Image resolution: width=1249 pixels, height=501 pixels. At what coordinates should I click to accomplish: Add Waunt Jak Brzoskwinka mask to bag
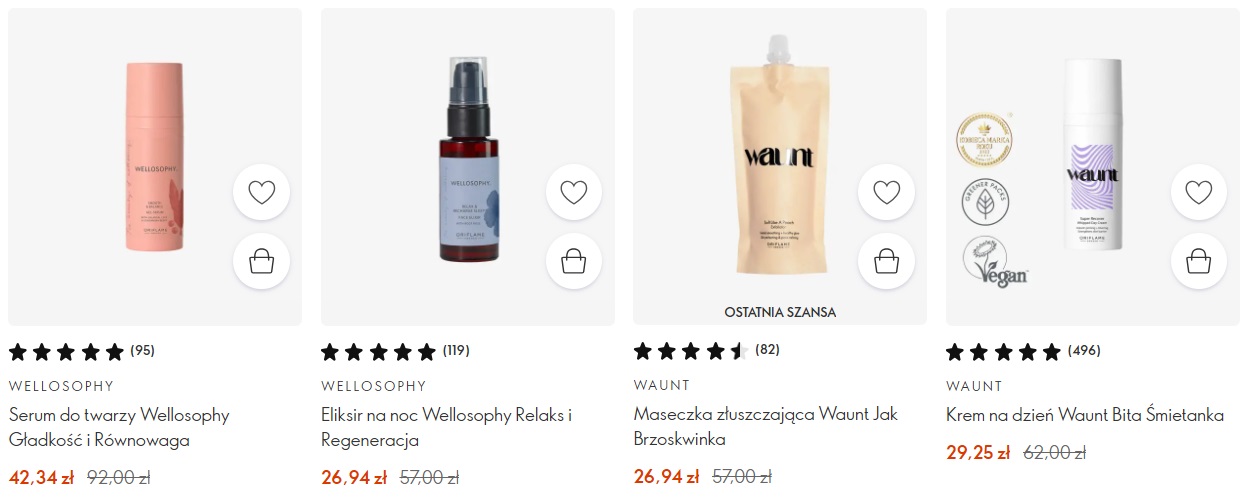pos(887,262)
